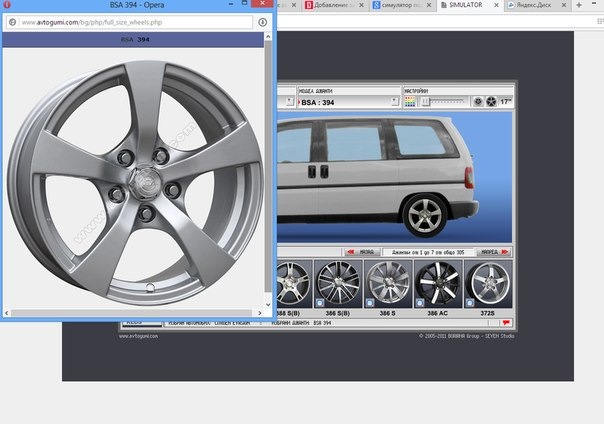Click the star-shaped rim icon next to 17"
Screen dimensions: 604x424
(x=491, y=101)
